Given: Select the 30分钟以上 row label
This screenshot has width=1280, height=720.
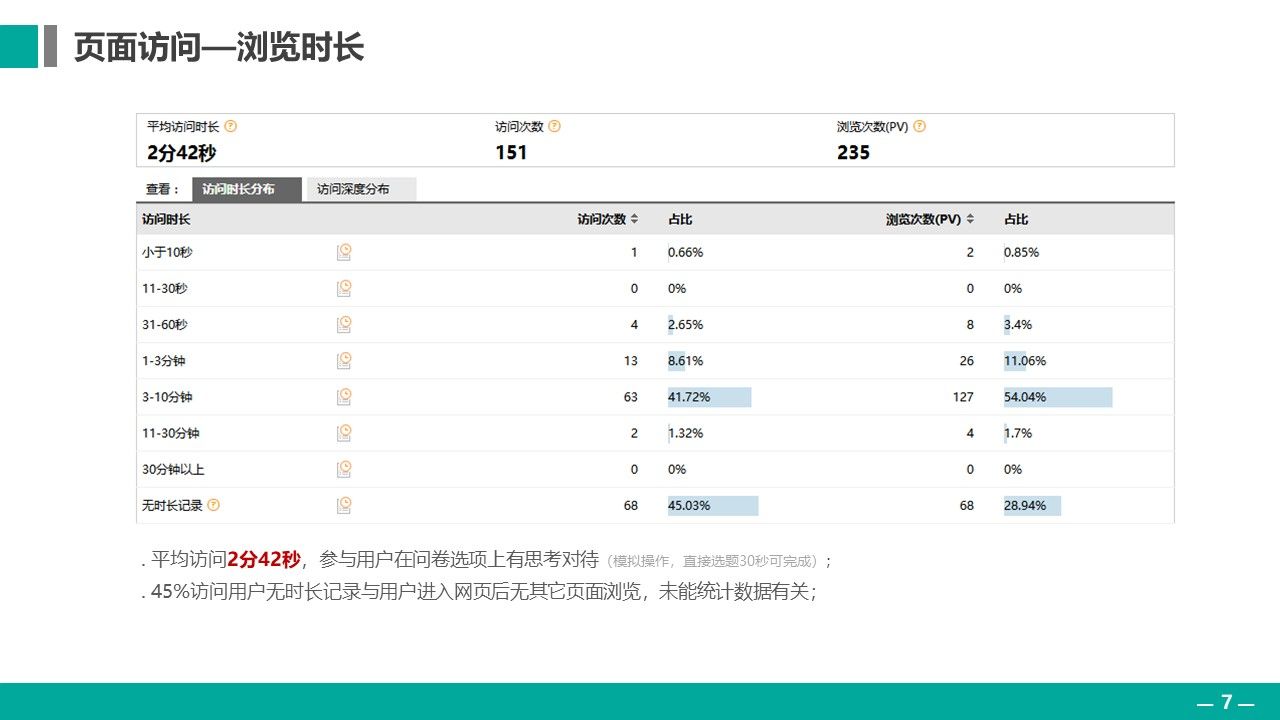Looking at the screenshot, I should pos(173,469).
